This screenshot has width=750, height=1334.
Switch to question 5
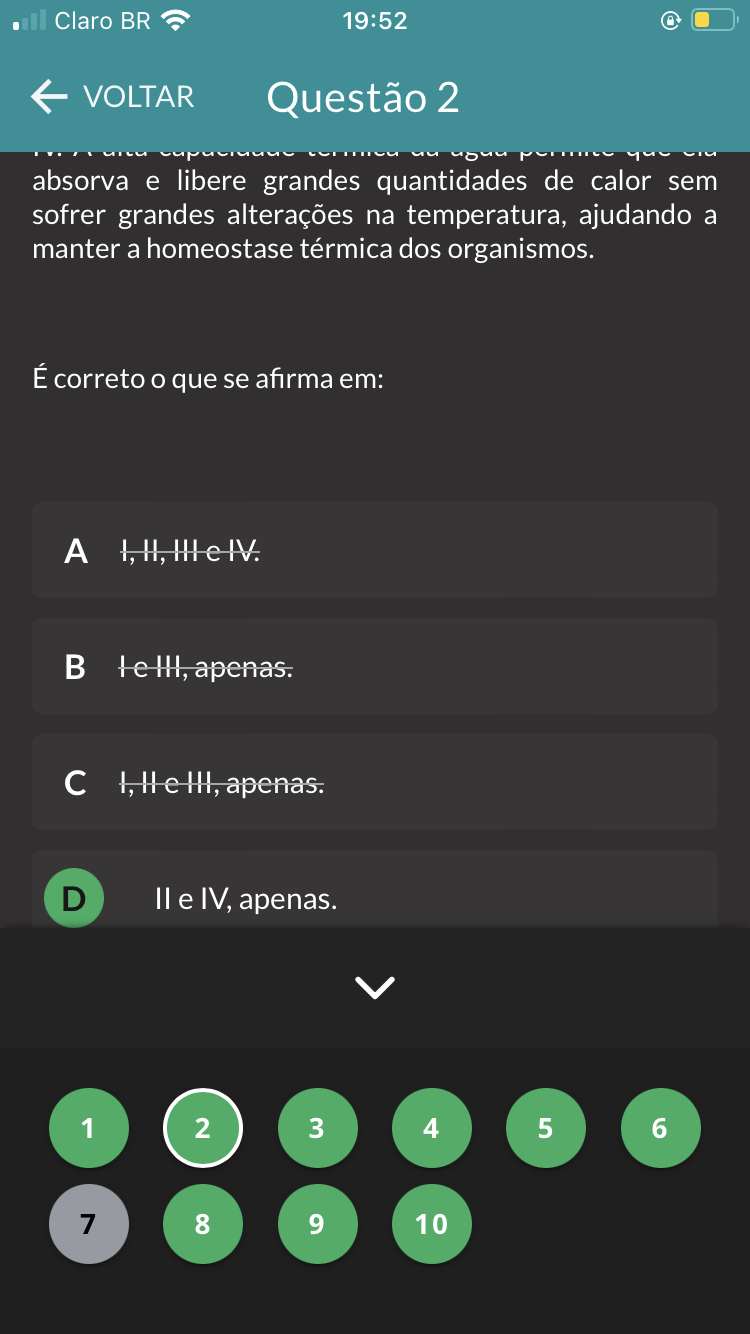click(x=546, y=1128)
